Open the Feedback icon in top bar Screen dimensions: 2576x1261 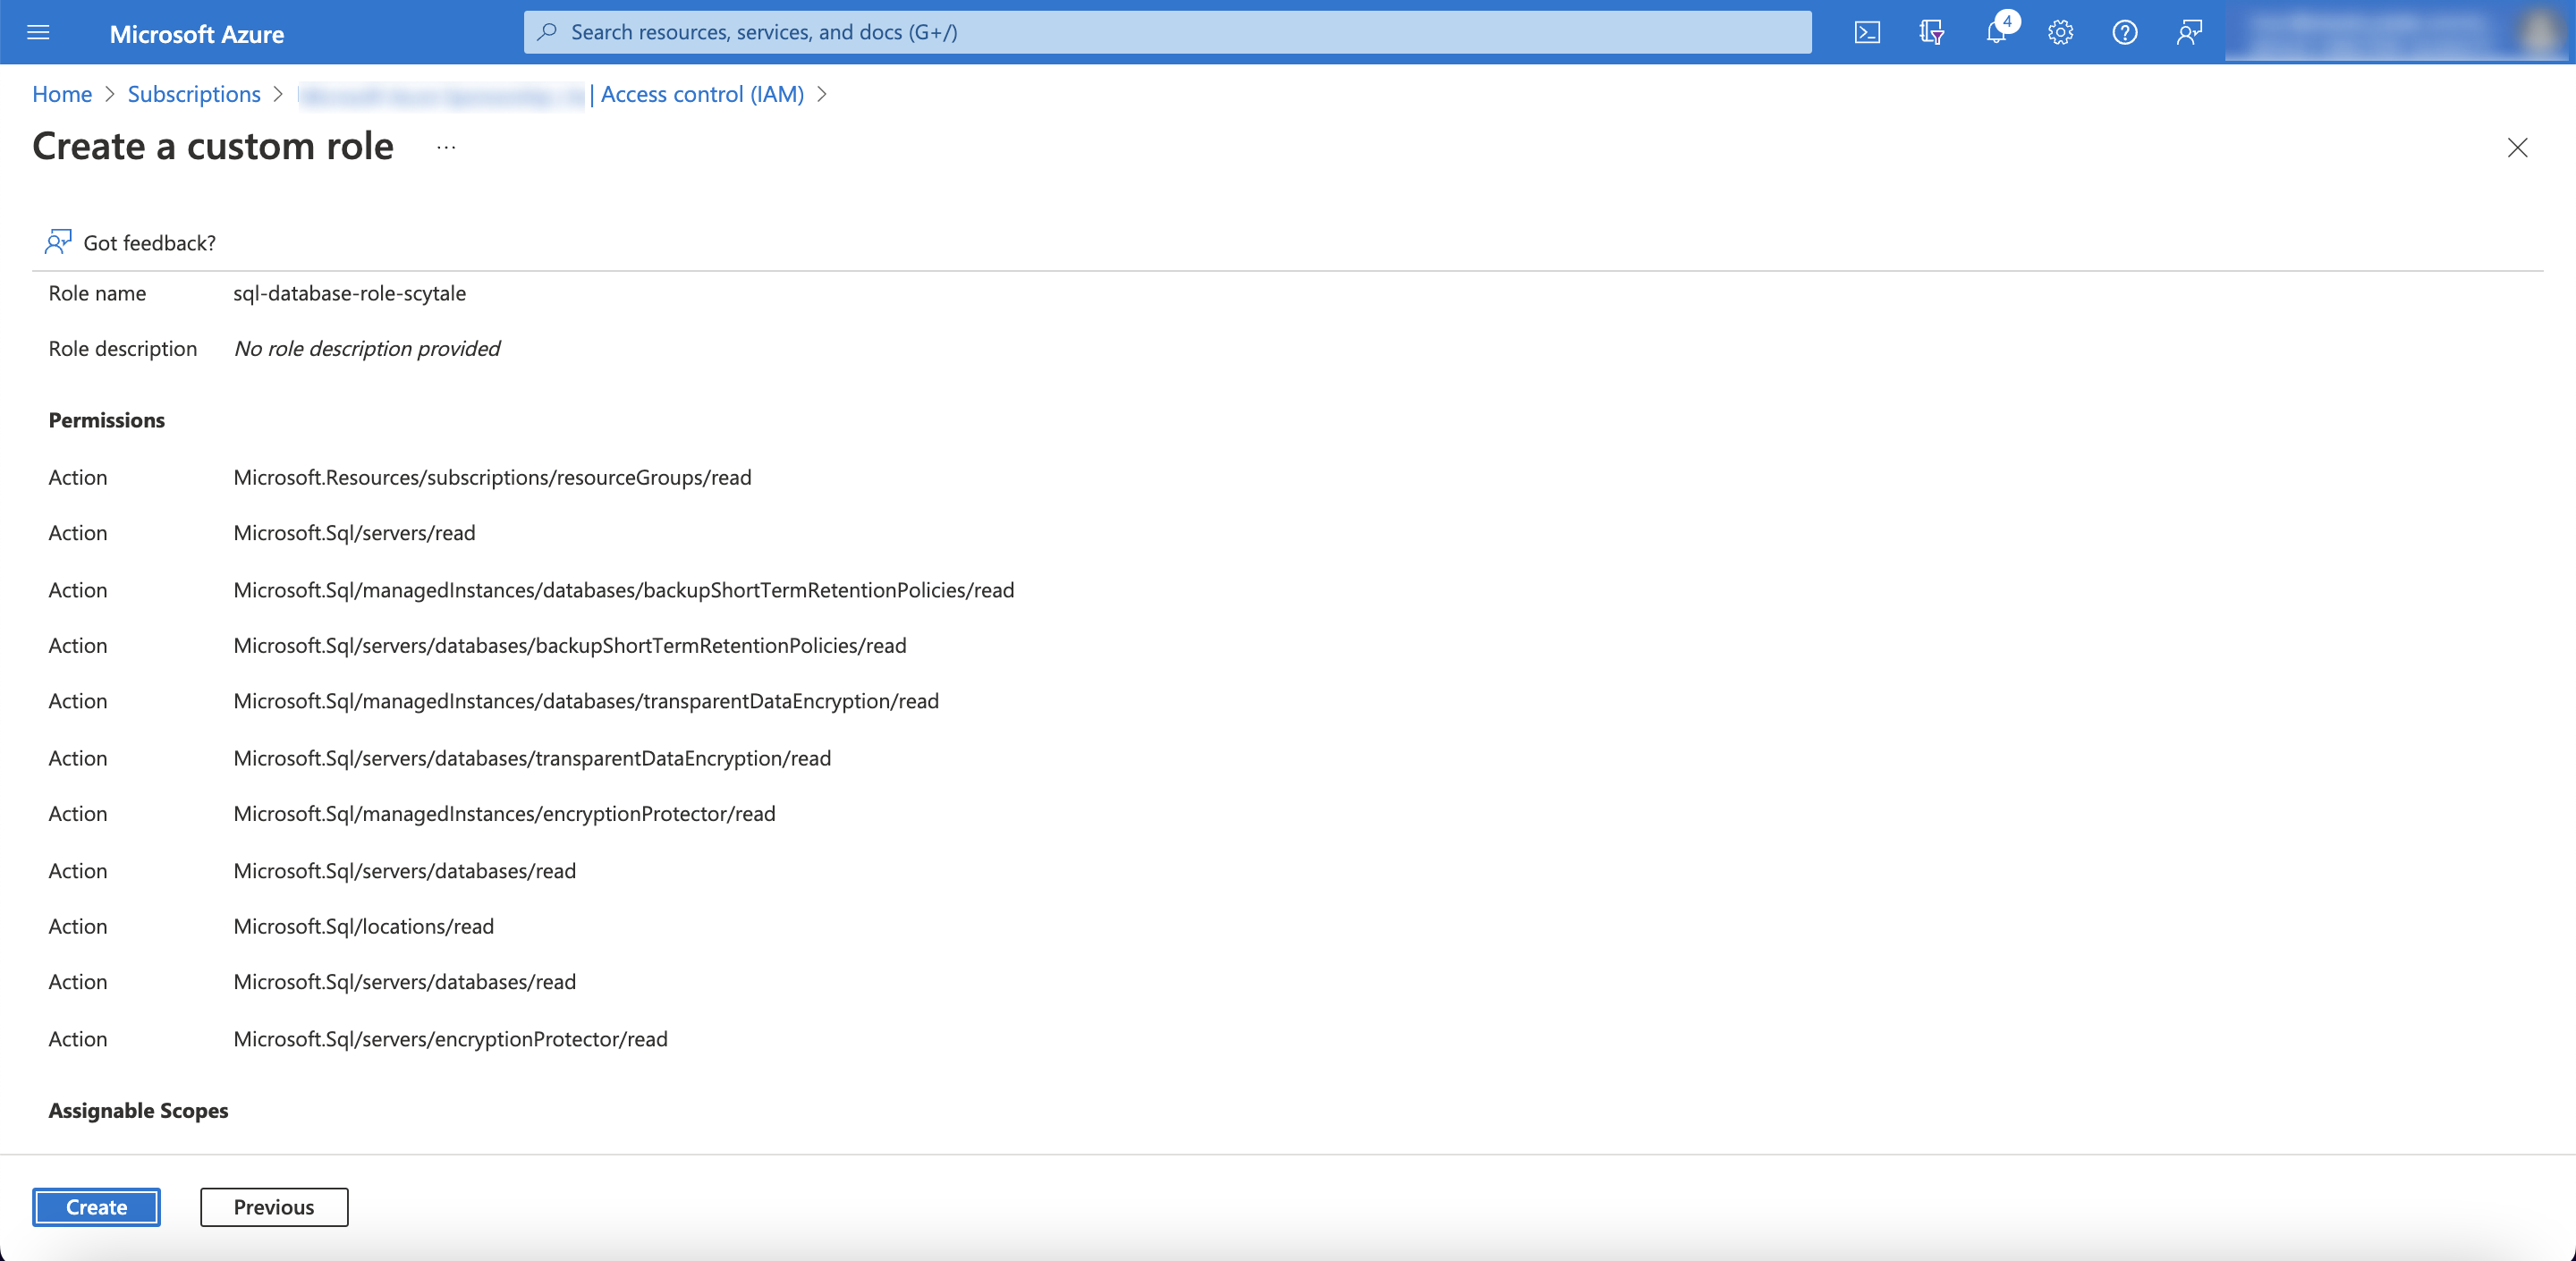pos(2189,32)
